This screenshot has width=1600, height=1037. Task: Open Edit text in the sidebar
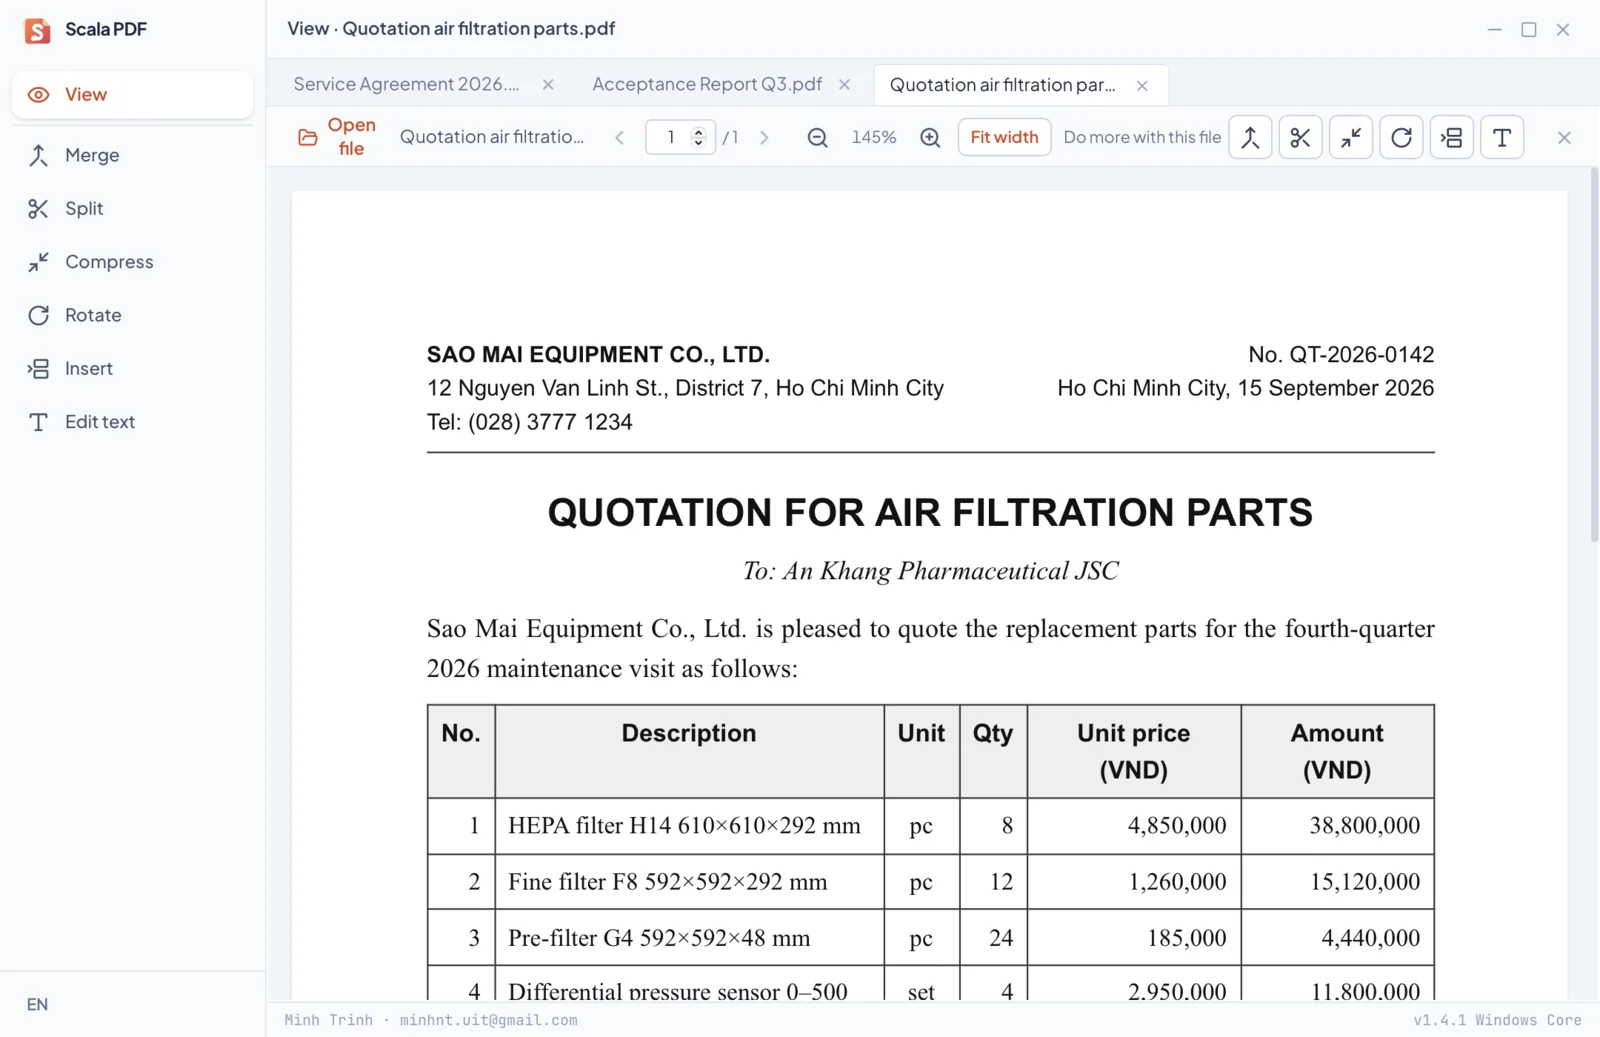[132, 422]
